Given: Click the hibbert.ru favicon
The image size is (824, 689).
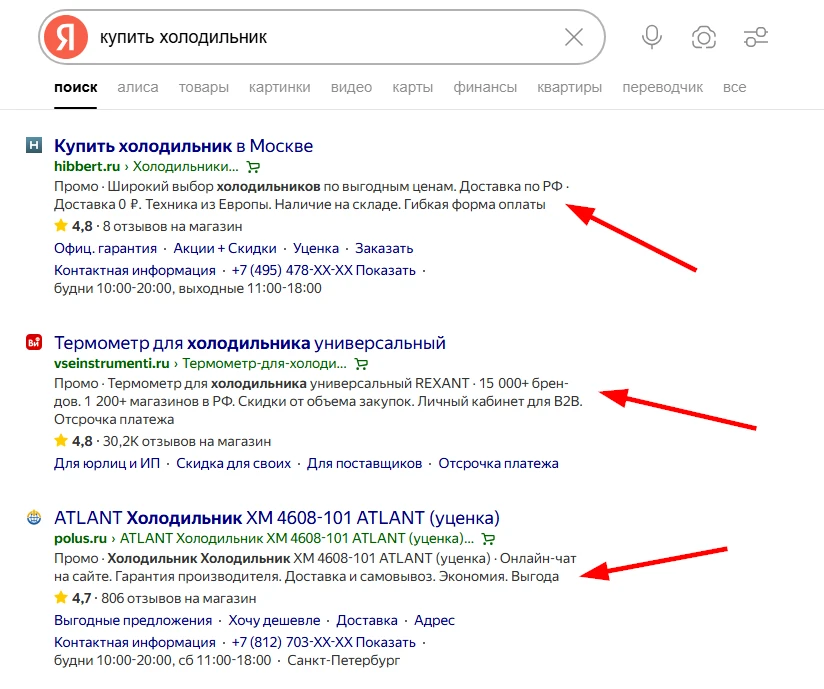Looking at the screenshot, I should [x=33, y=146].
